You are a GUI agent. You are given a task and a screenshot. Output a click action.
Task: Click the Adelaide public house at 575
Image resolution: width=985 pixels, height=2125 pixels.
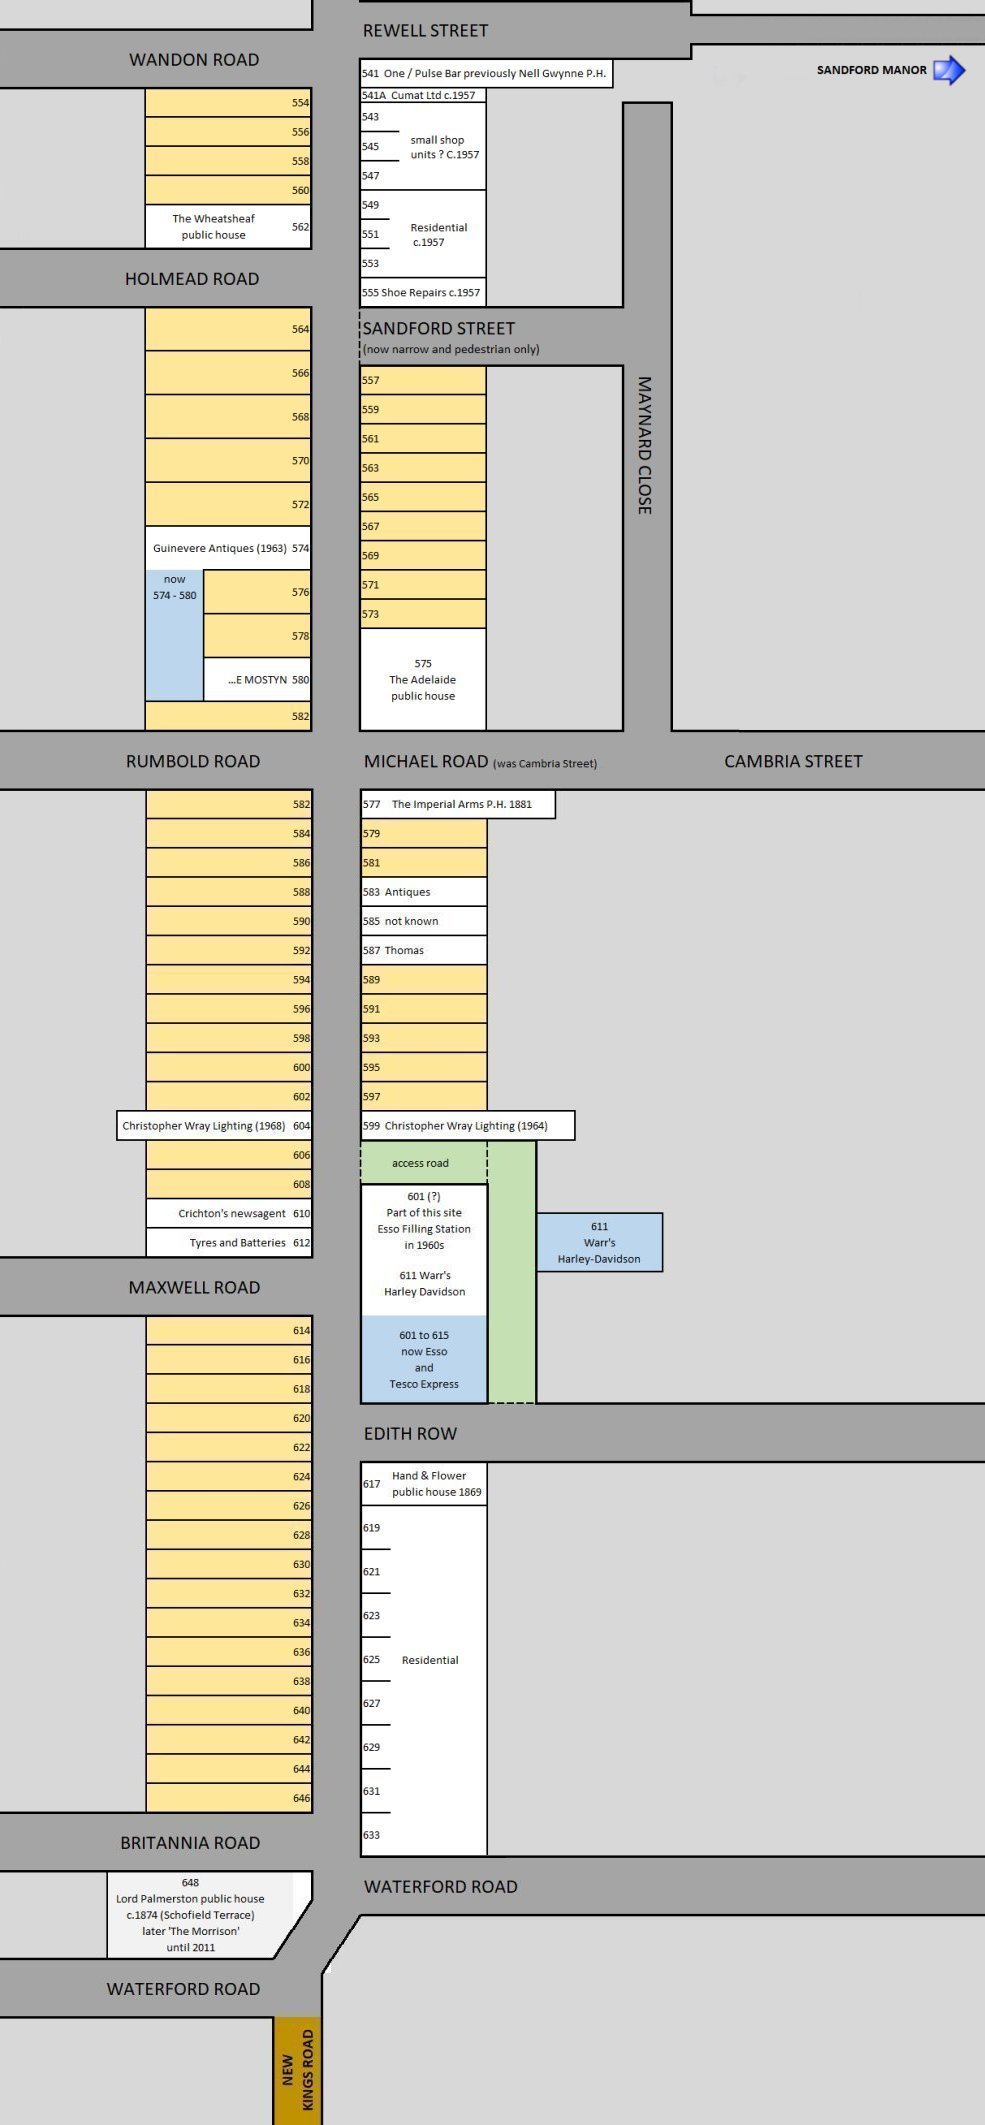(423, 679)
